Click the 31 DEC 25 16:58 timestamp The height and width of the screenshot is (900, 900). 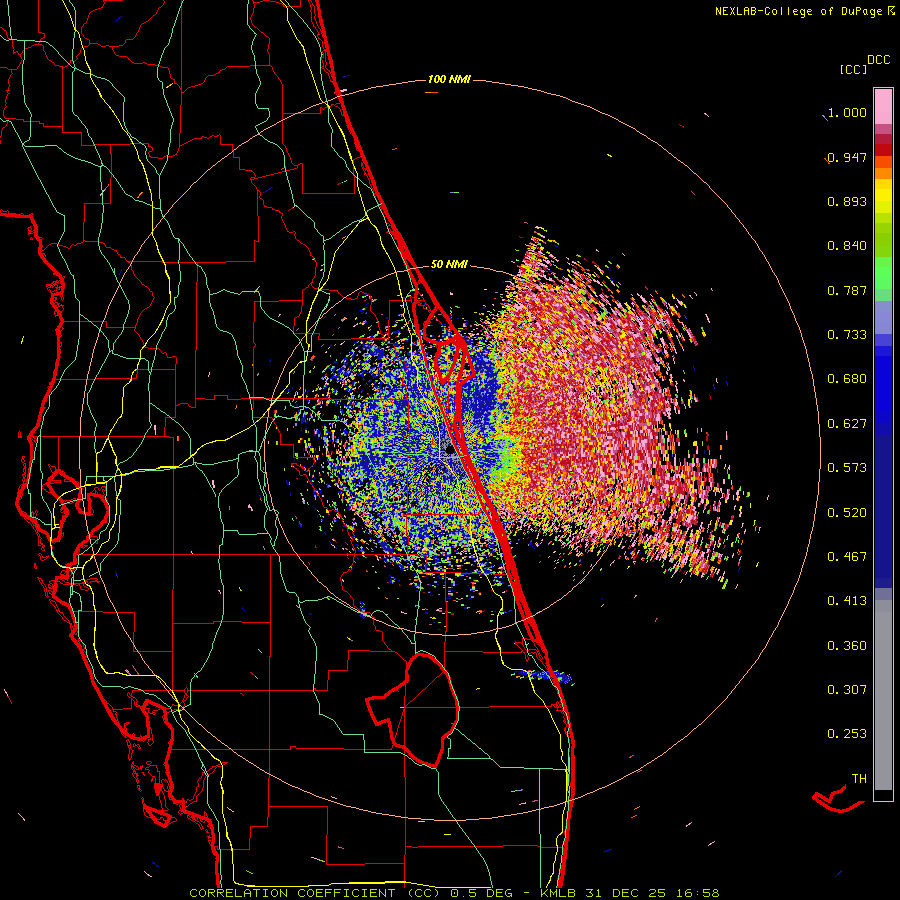[652, 893]
